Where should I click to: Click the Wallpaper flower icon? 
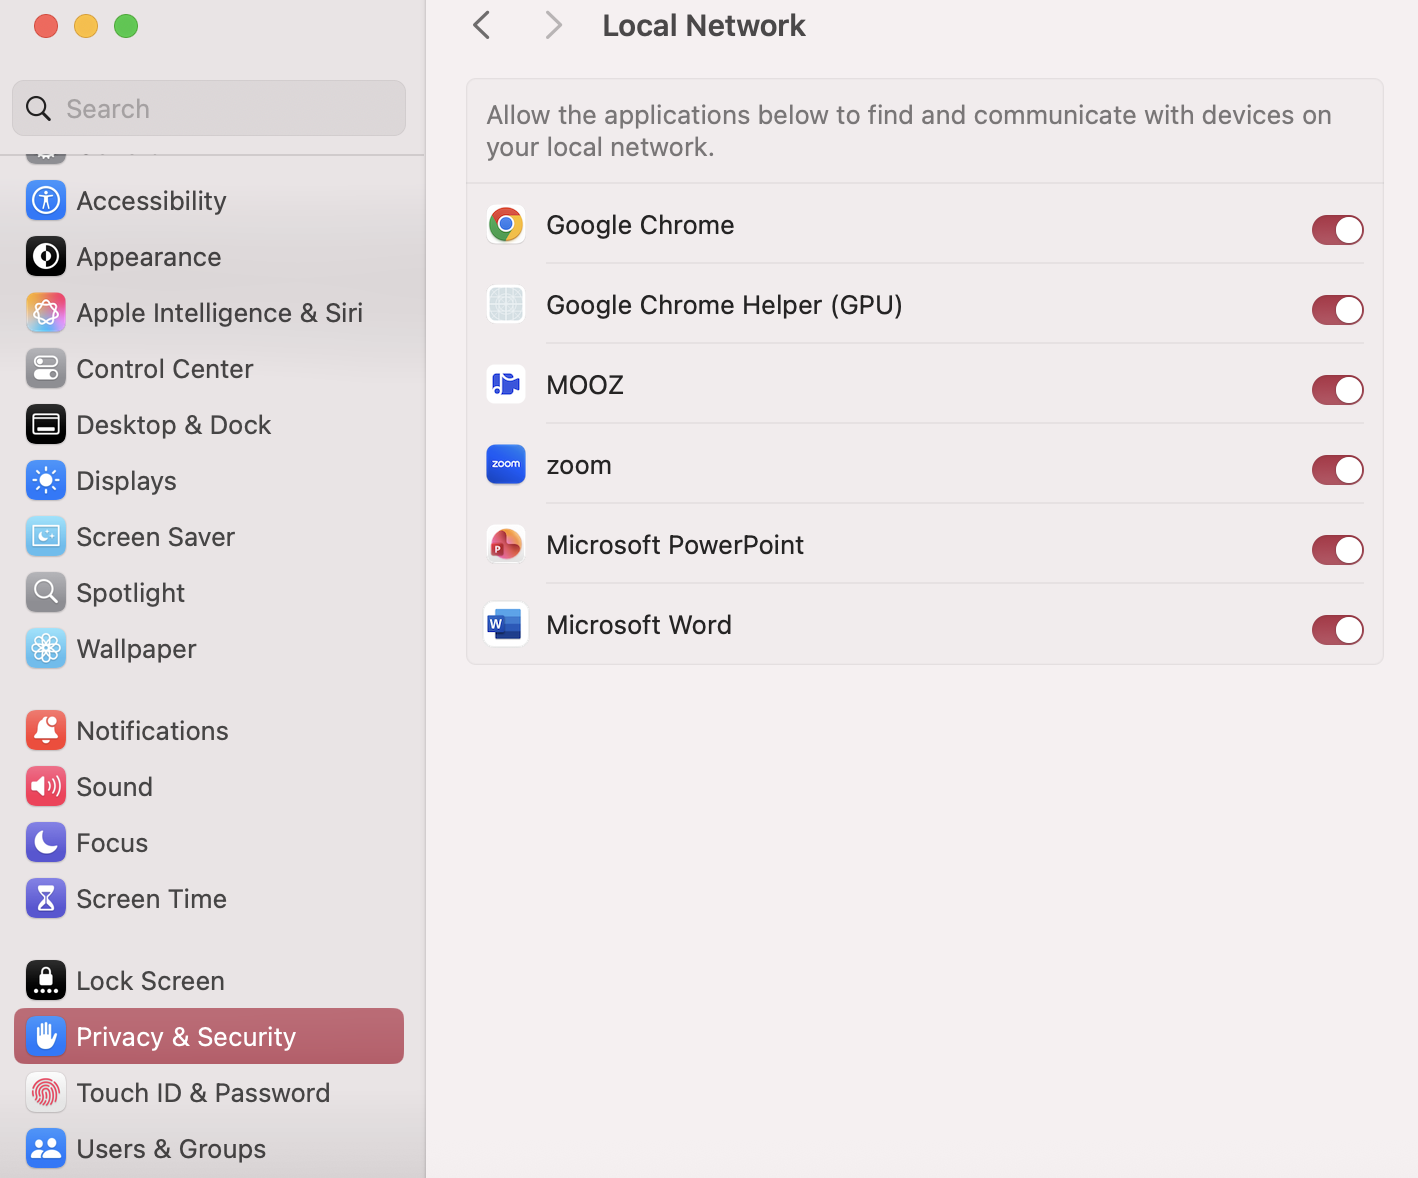coord(46,649)
